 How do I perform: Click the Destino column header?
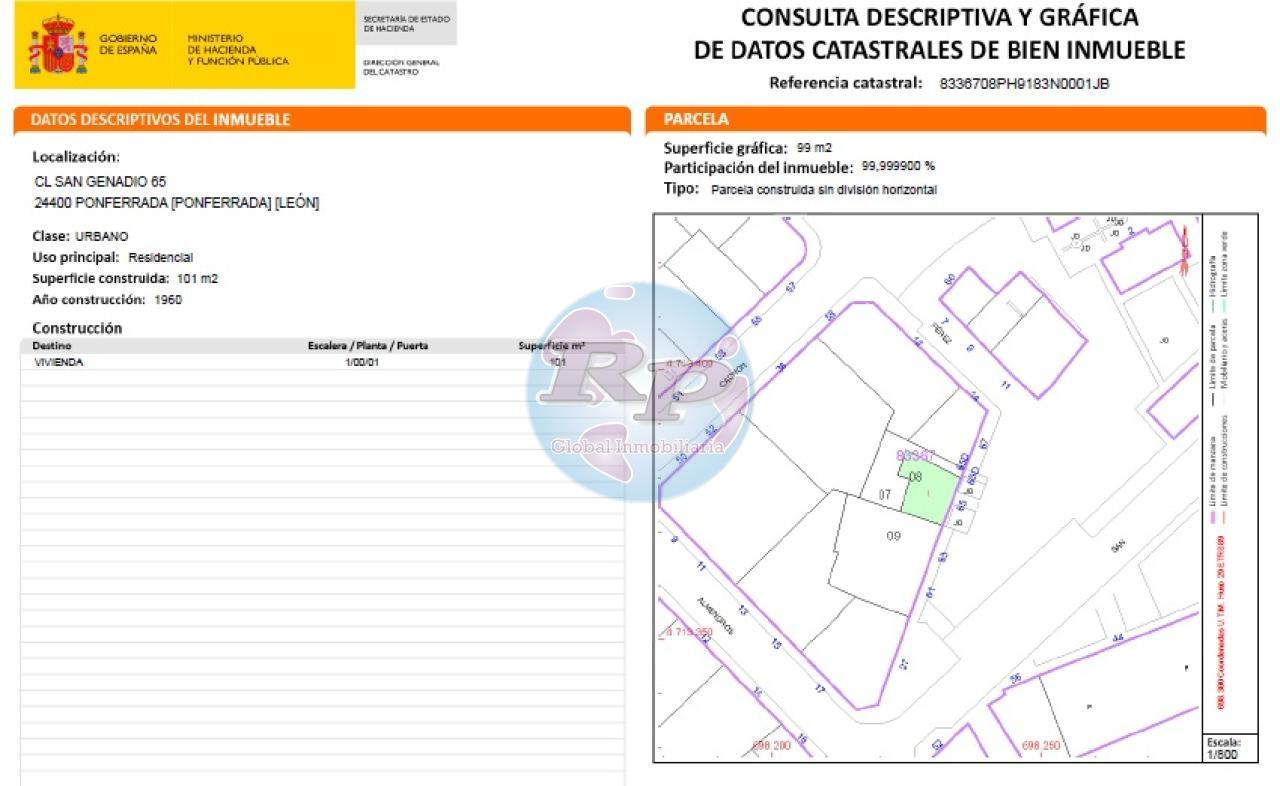(51, 346)
